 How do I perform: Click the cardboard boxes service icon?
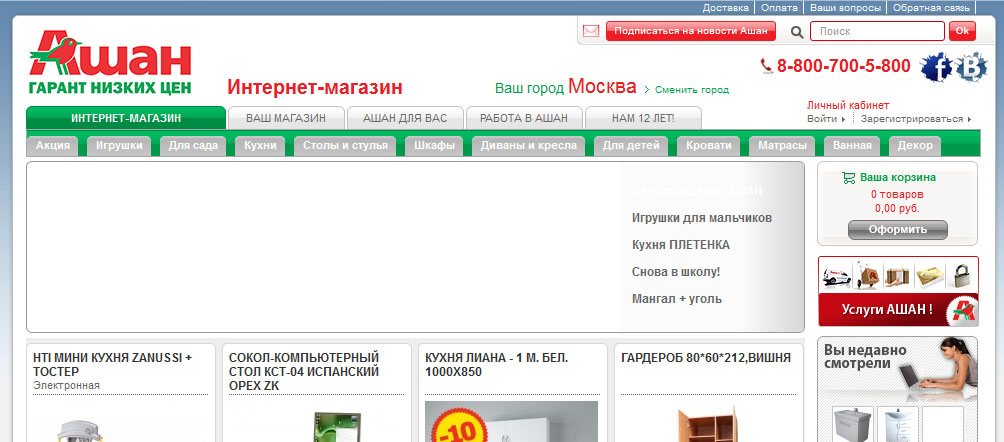click(x=898, y=277)
